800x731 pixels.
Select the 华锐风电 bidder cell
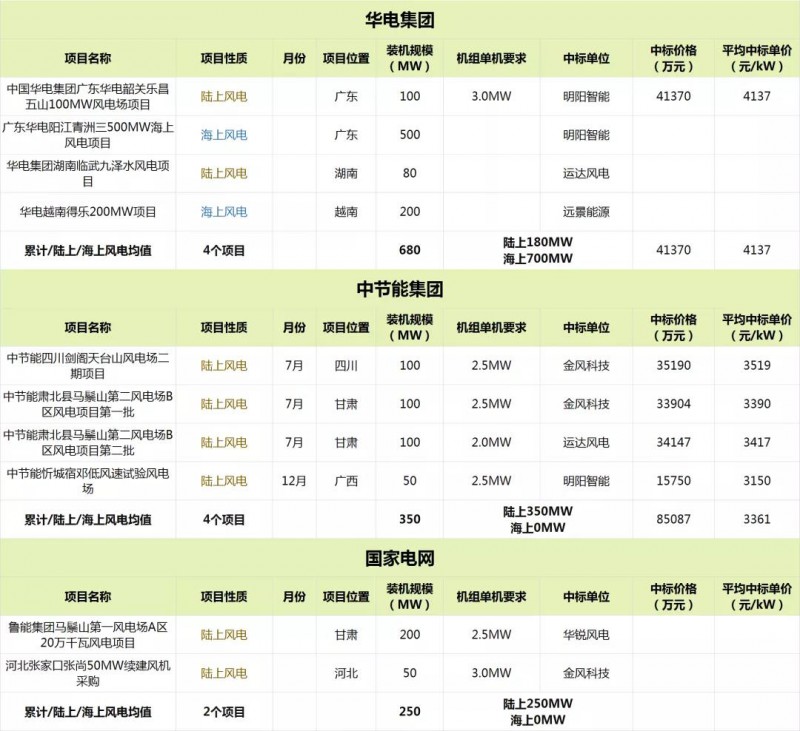(586, 634)
